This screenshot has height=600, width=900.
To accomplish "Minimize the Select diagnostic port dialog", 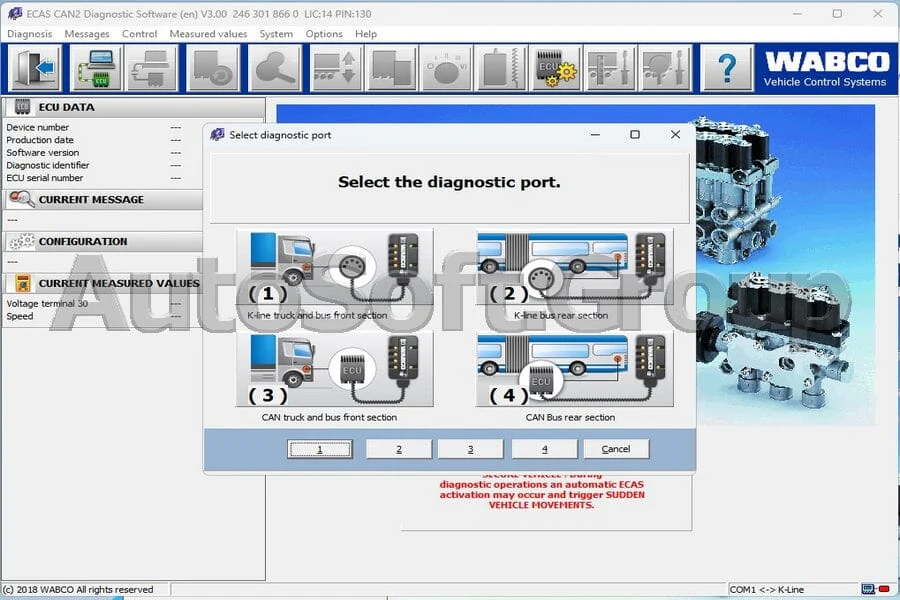I will click(x=595, y=134).
